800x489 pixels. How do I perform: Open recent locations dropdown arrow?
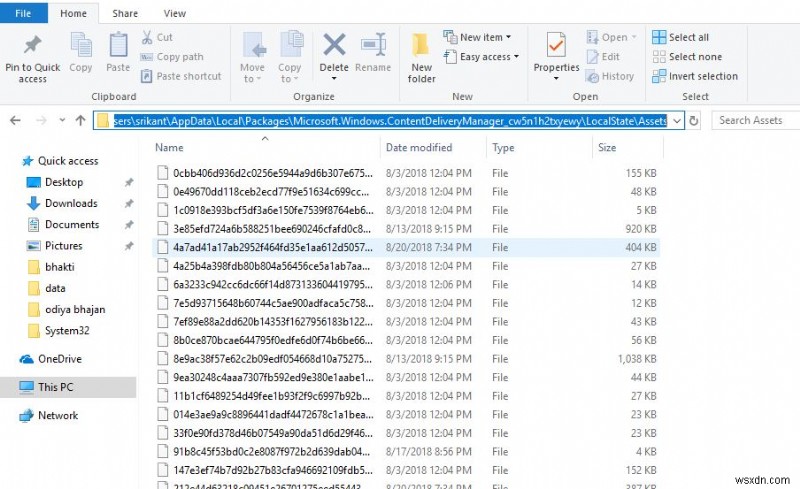(x=62, y=120)
